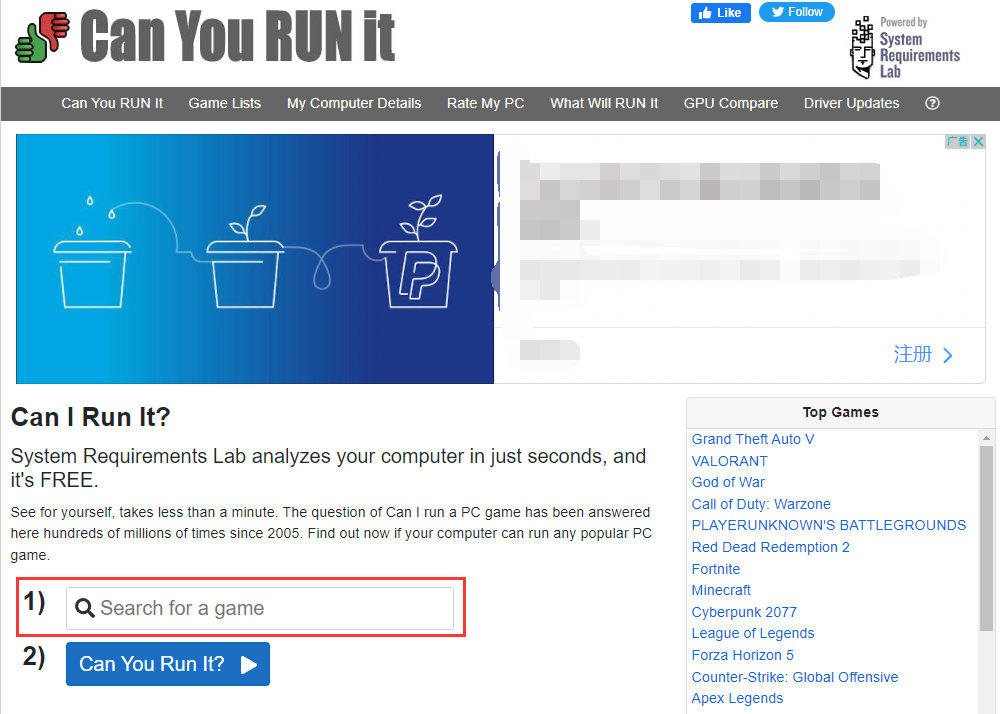Open Red Dead Redemption 2 link
This screenshot has height=714, width=1000.
pos(770,547)
